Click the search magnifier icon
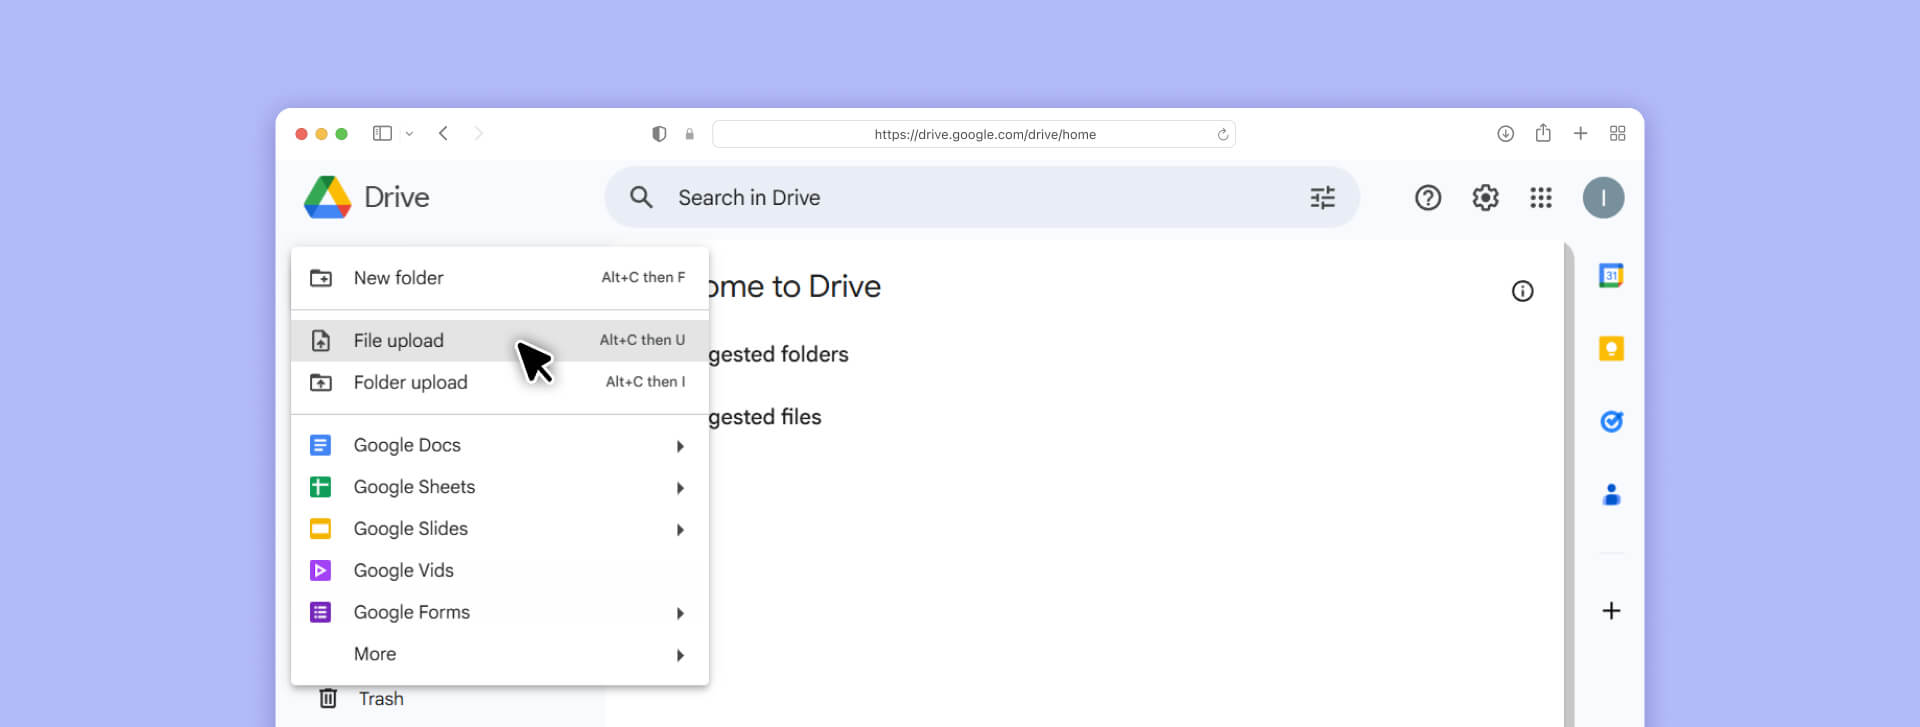Screen dimensions: 1920x727 pos(641,197)
